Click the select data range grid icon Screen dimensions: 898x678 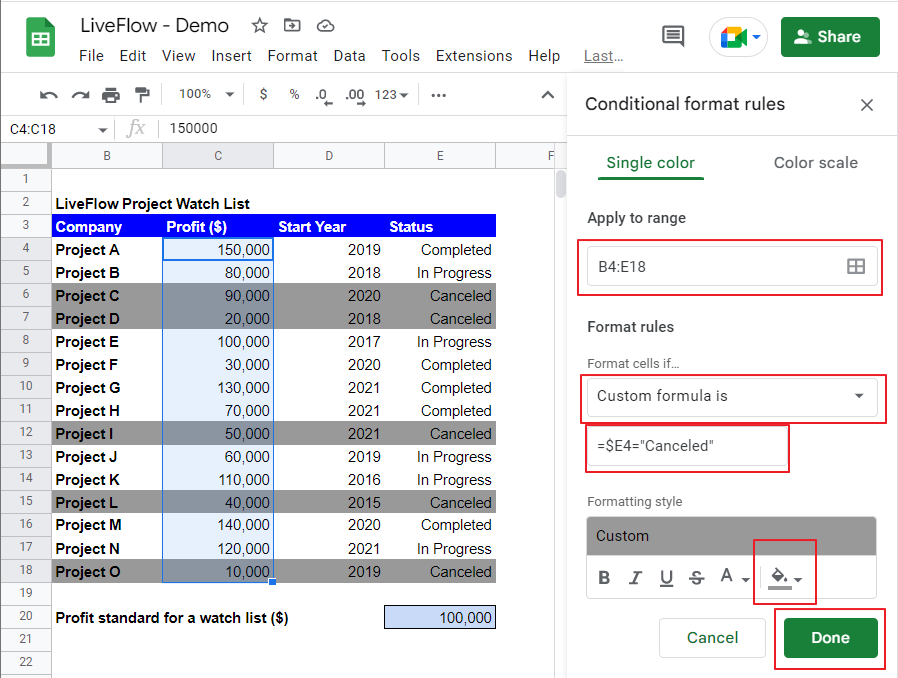click(x=856, y=266)
